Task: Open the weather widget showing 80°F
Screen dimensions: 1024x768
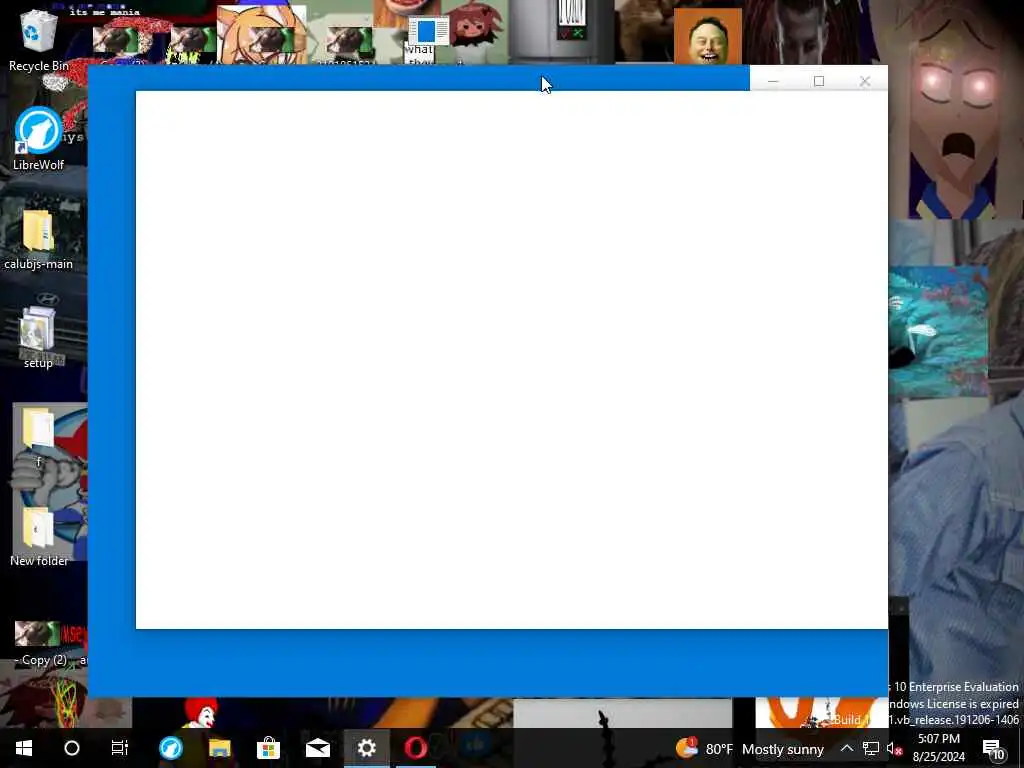Action: pos(750,748)
